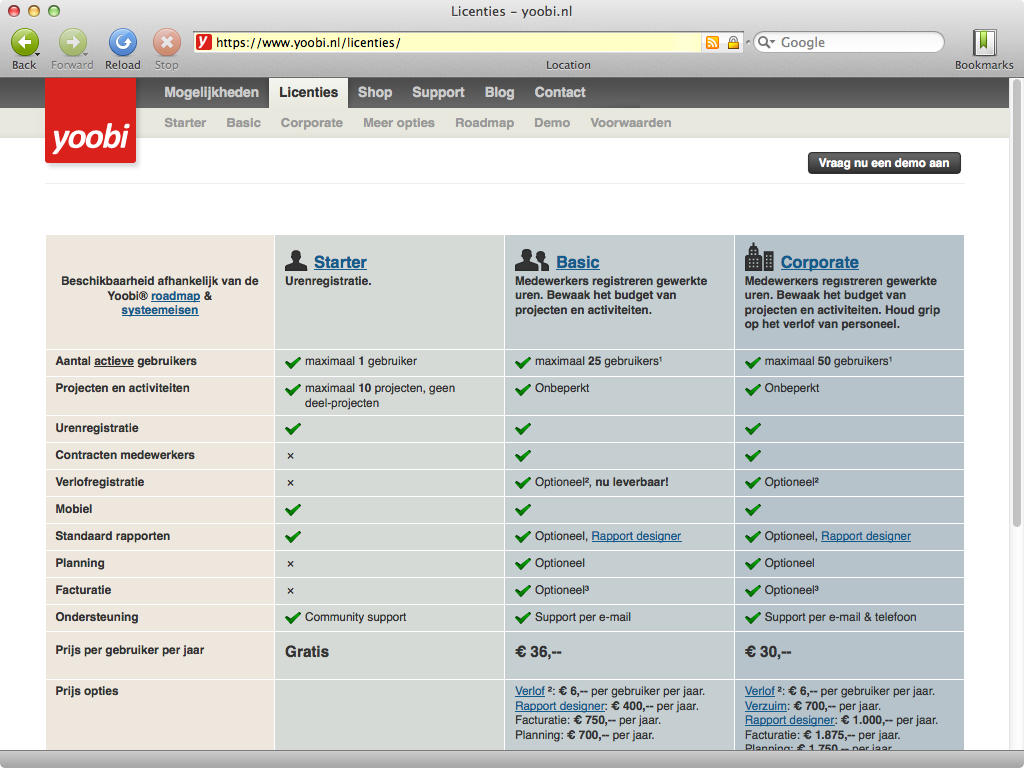Click the '€ 30,--' Corporate price
The image size is (1024, 768).
(x=768, y=652)
